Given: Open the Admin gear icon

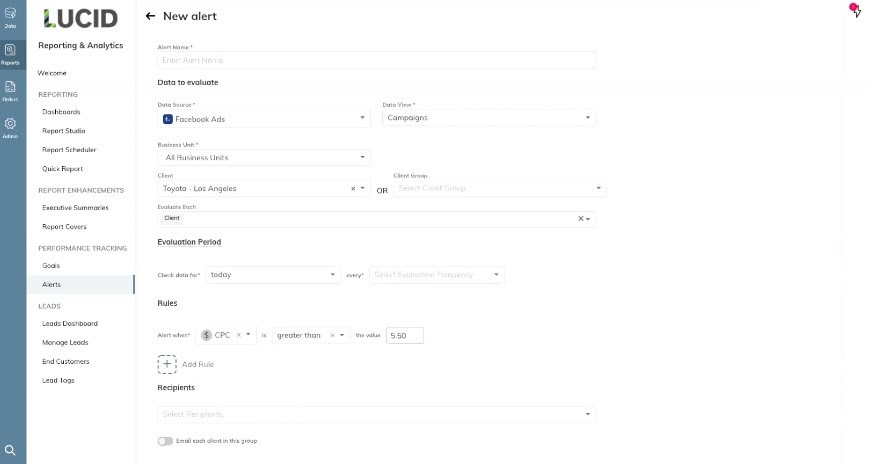Looking at the screenshot, I should click(10, 127).
